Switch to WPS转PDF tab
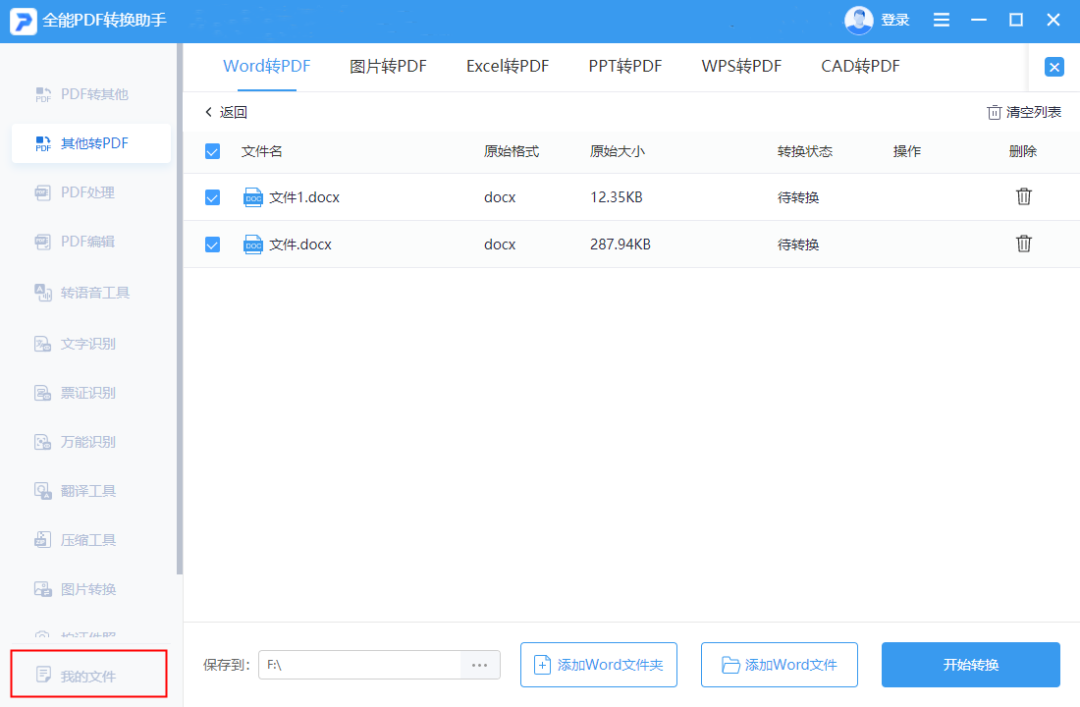1080x707 pixels. pyautogui.click(x=741, y=66)
